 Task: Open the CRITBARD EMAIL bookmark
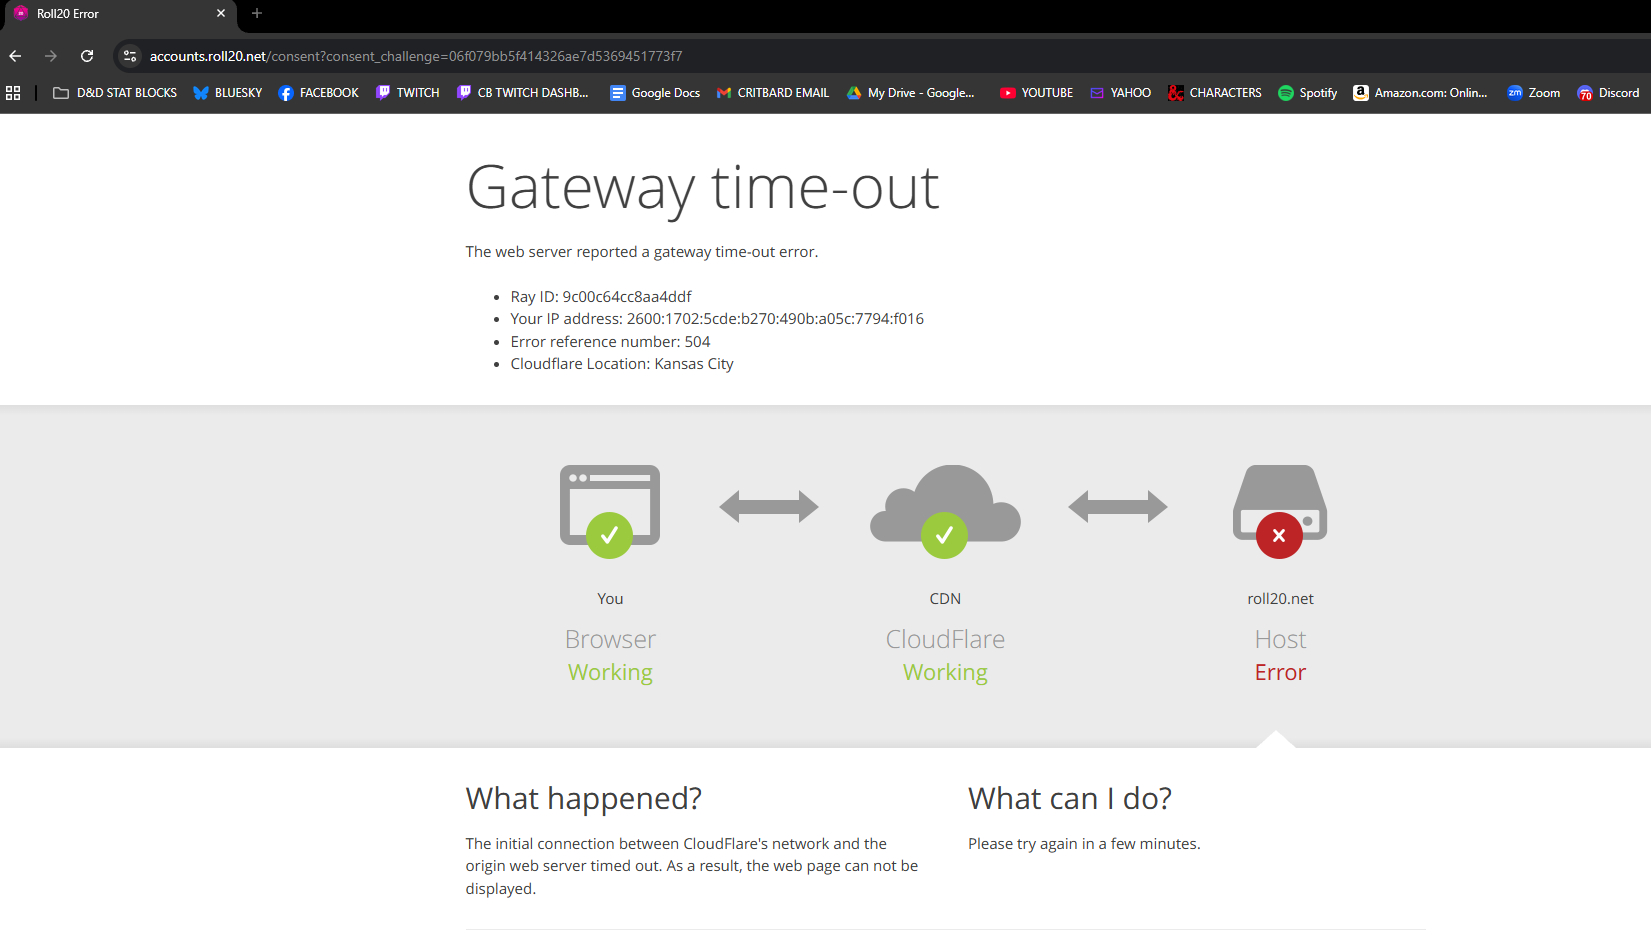click(x=773, y=93)
